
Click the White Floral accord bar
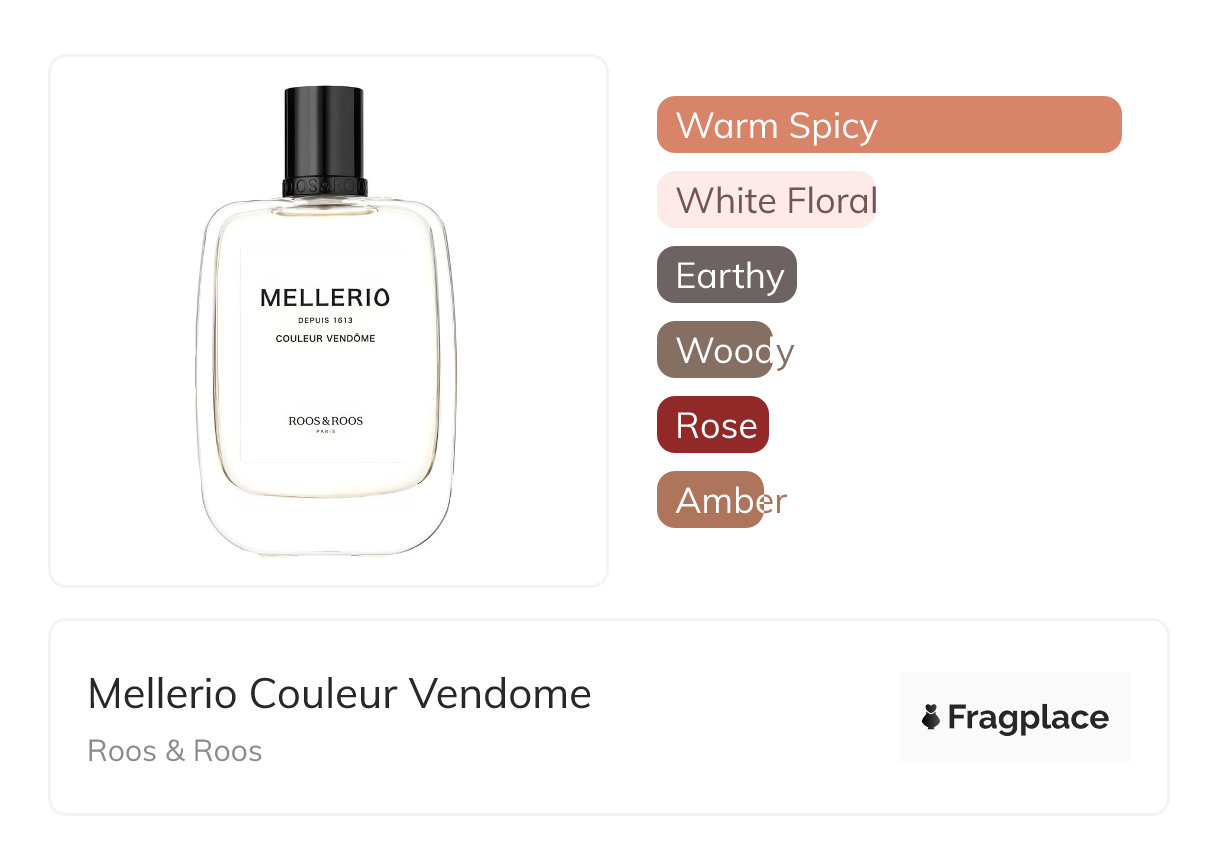[766, 200]
